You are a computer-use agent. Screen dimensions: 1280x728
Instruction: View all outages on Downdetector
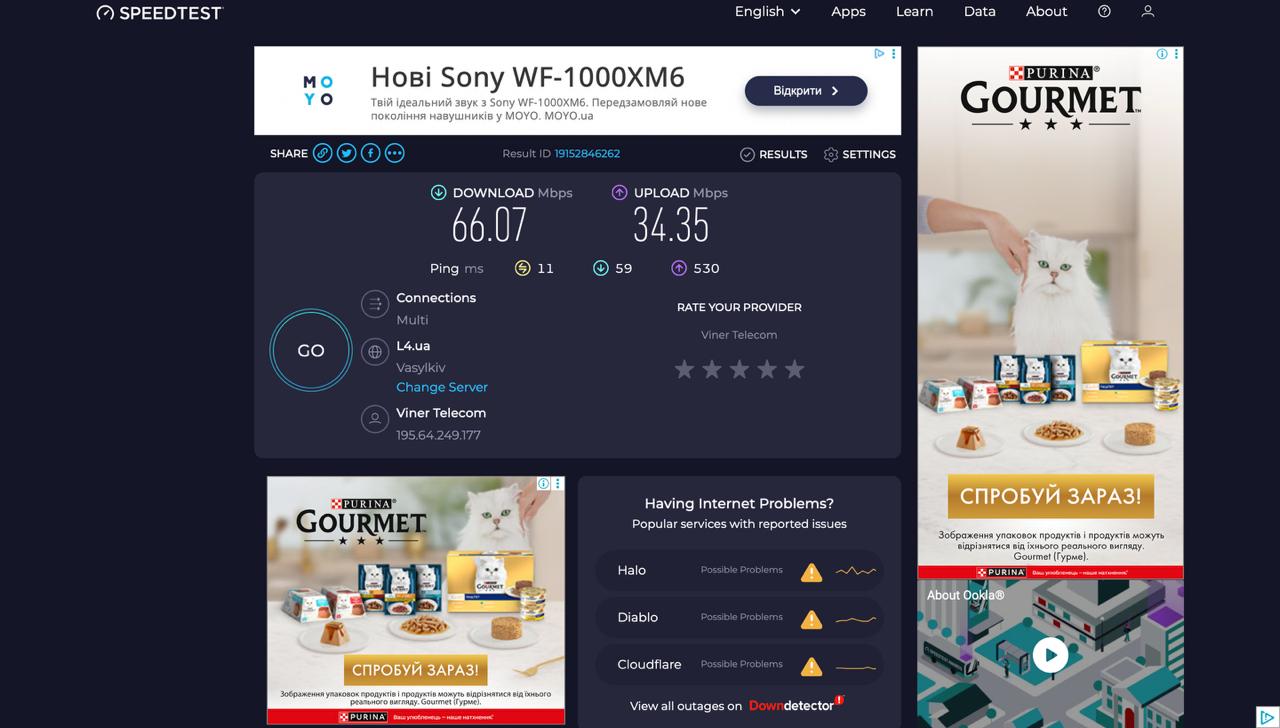737,705
